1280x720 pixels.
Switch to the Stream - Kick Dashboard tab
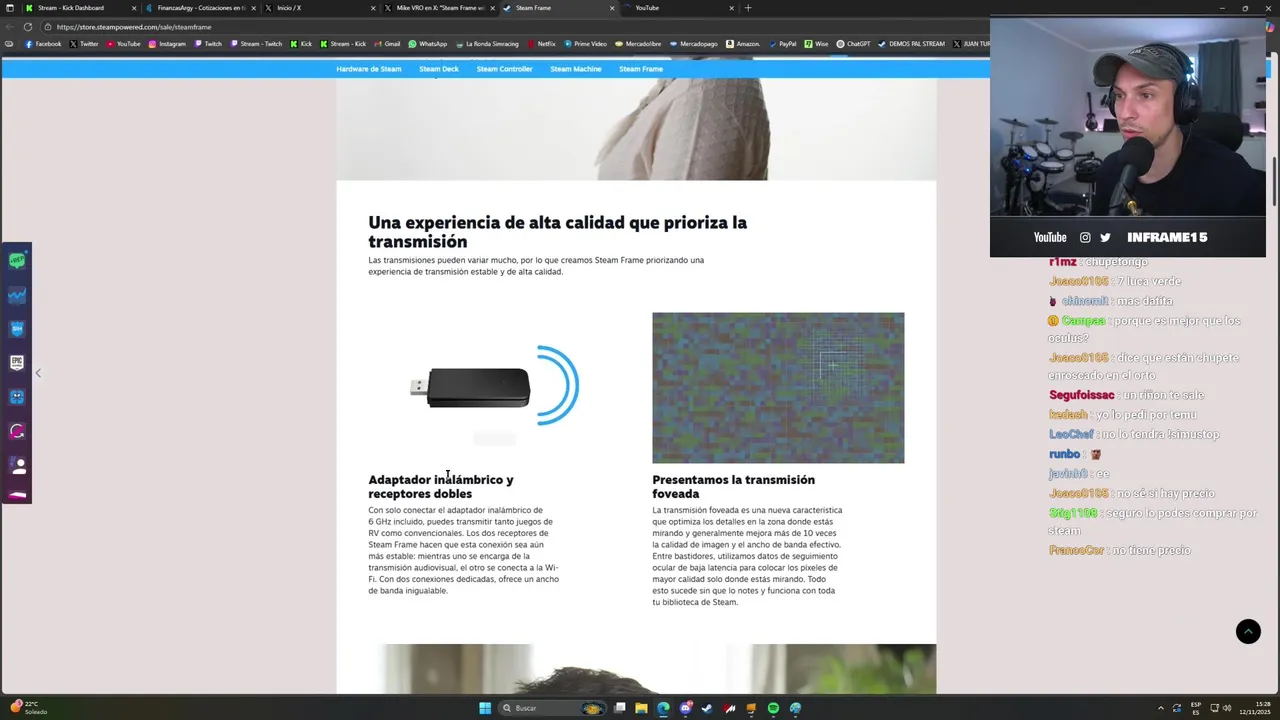click(x=80, y=8)
